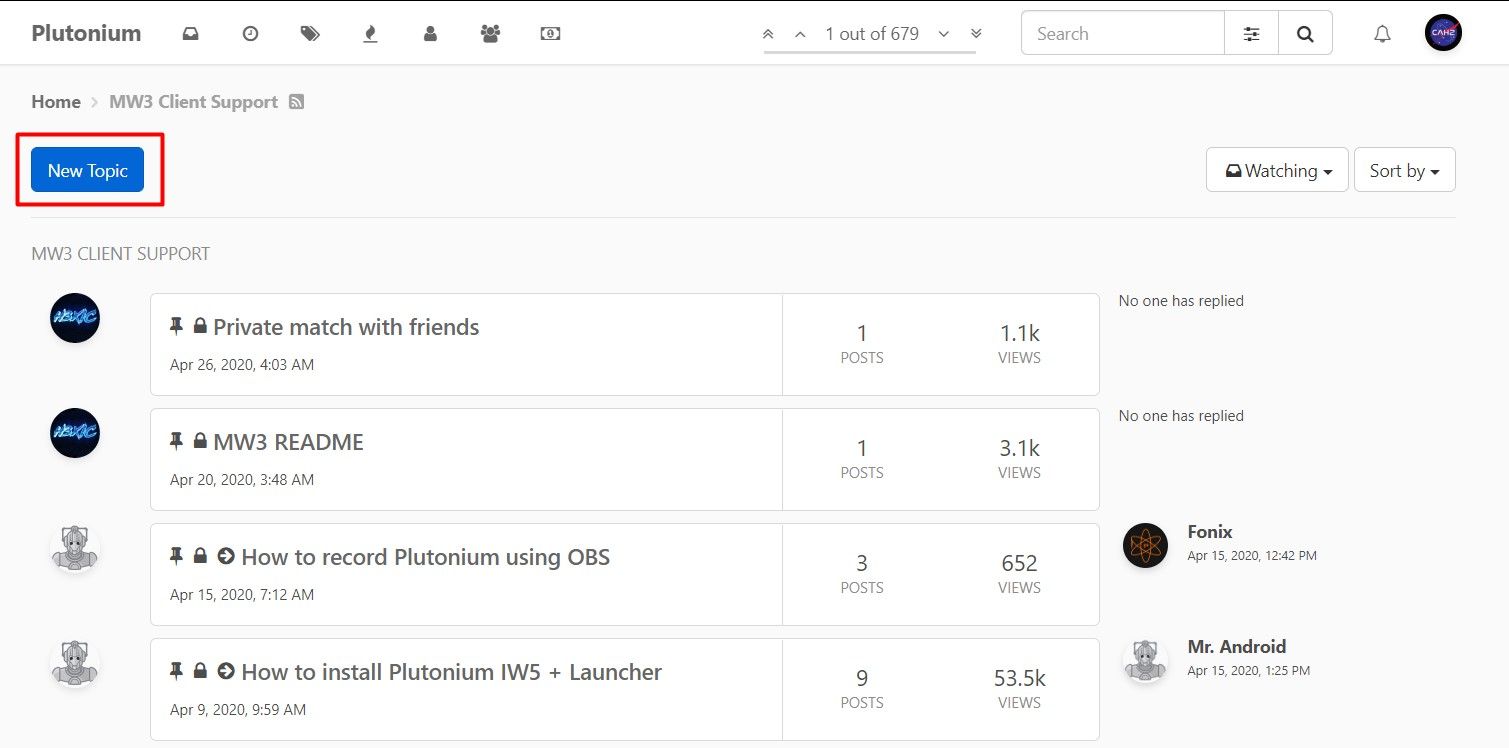Click the '1 out of 679' pagination indicator
The width and height of the screenshot is (1509, 748).
point(871,34)
